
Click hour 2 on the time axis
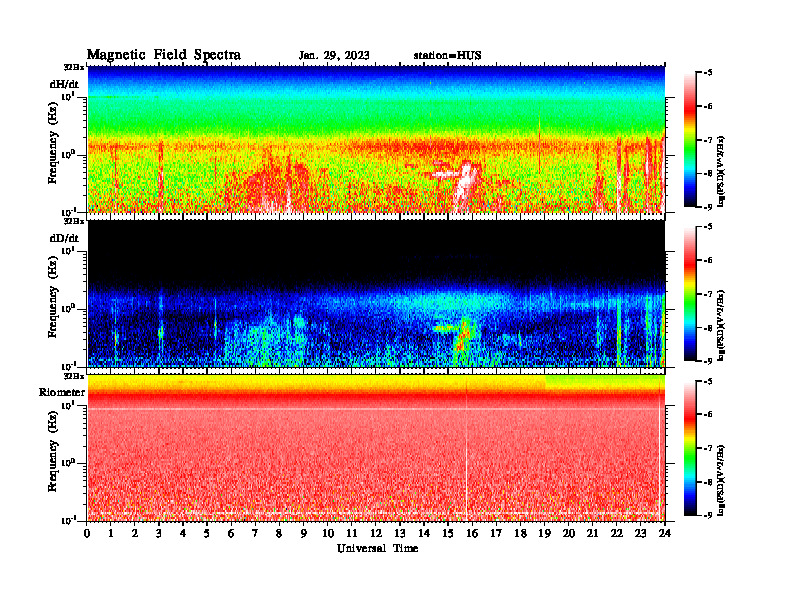pyautogui.click(x=135, y=534)
